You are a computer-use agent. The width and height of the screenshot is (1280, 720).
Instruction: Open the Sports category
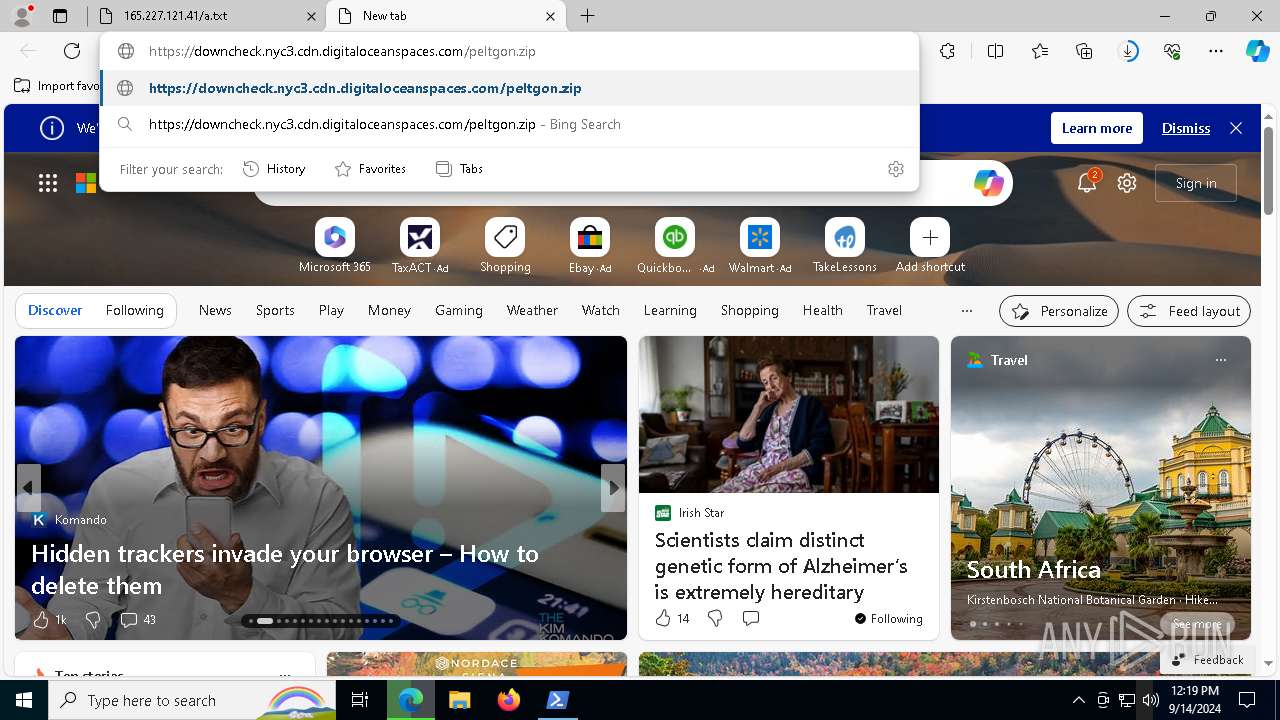[275, 311]
